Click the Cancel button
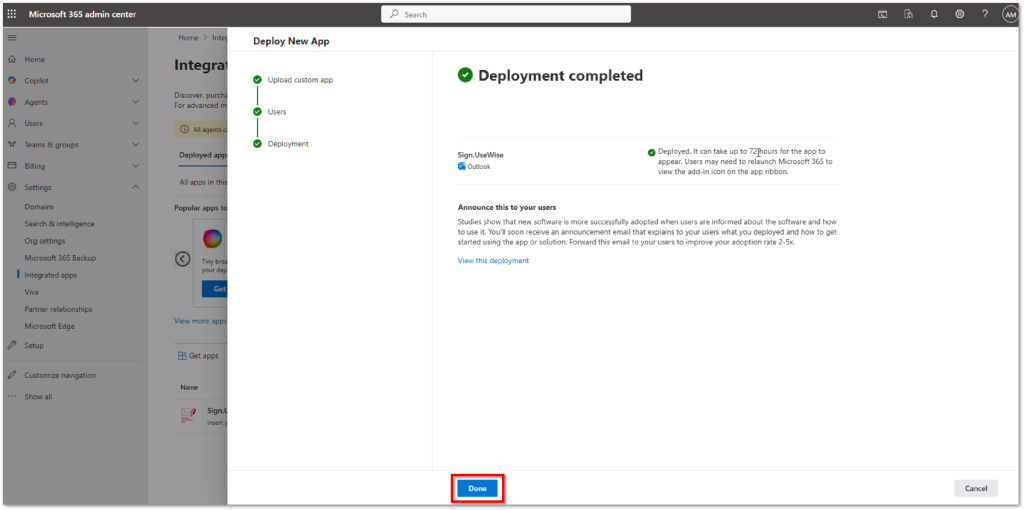Image resolution: width=1024 pixels, height=510 pixels. 976,488
